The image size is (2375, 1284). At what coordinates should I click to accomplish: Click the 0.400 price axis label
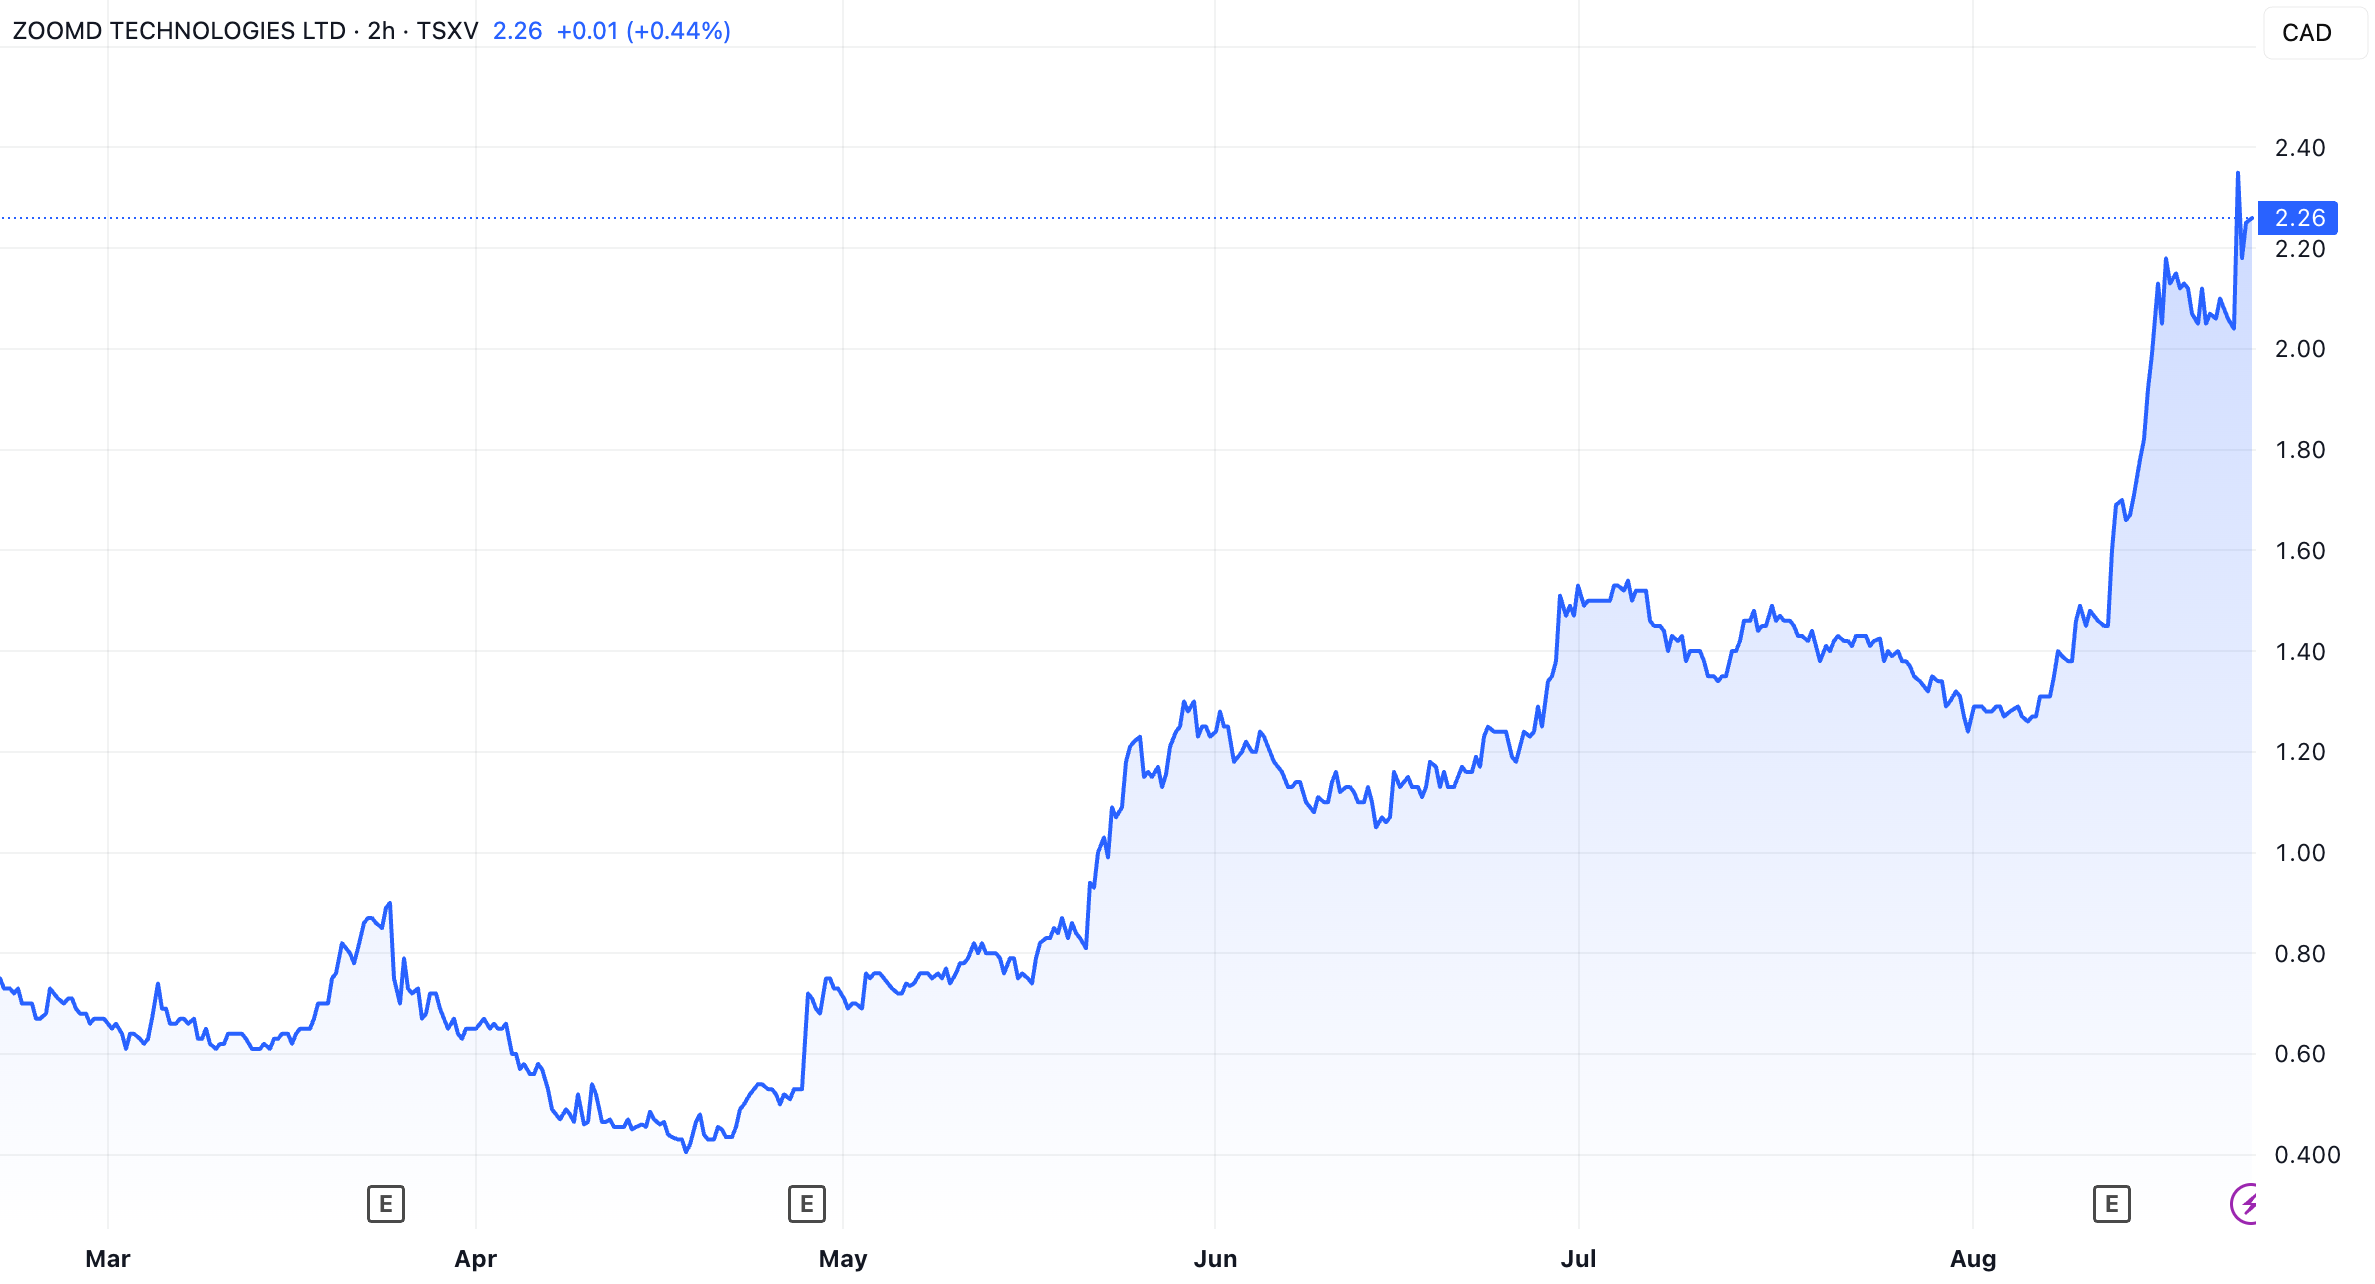pos(2307,1155)
